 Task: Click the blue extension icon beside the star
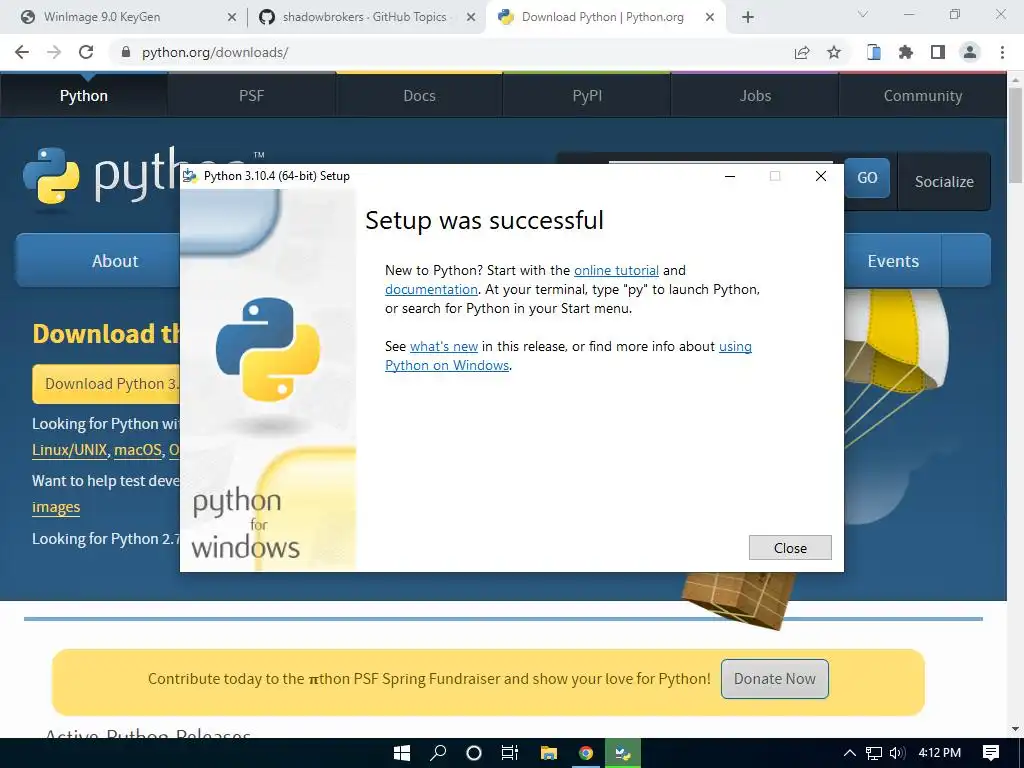pyautogui.click(x=874, y=52)
